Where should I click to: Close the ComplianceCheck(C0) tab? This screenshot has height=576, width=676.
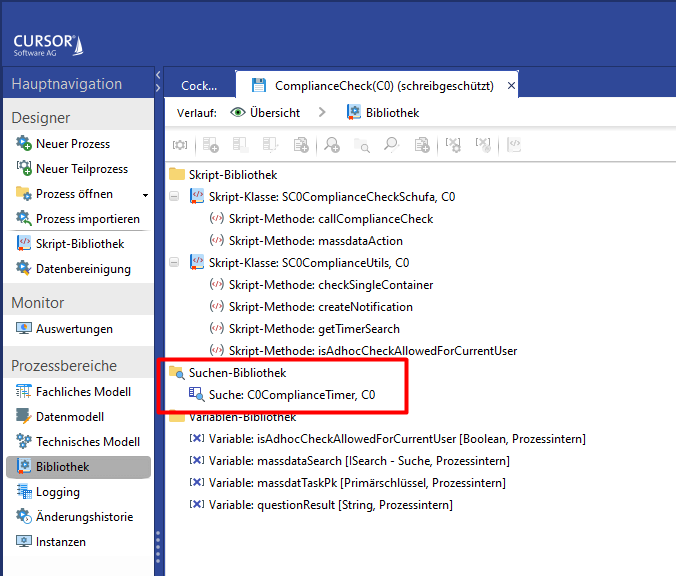511,86
